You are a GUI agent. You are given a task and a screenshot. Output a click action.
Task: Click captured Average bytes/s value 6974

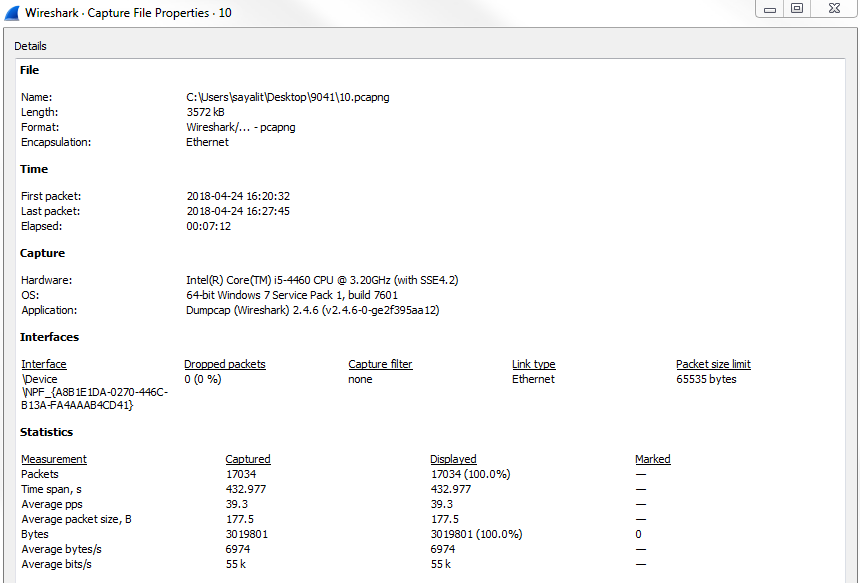pyautogui.click(x=238, y=549)
